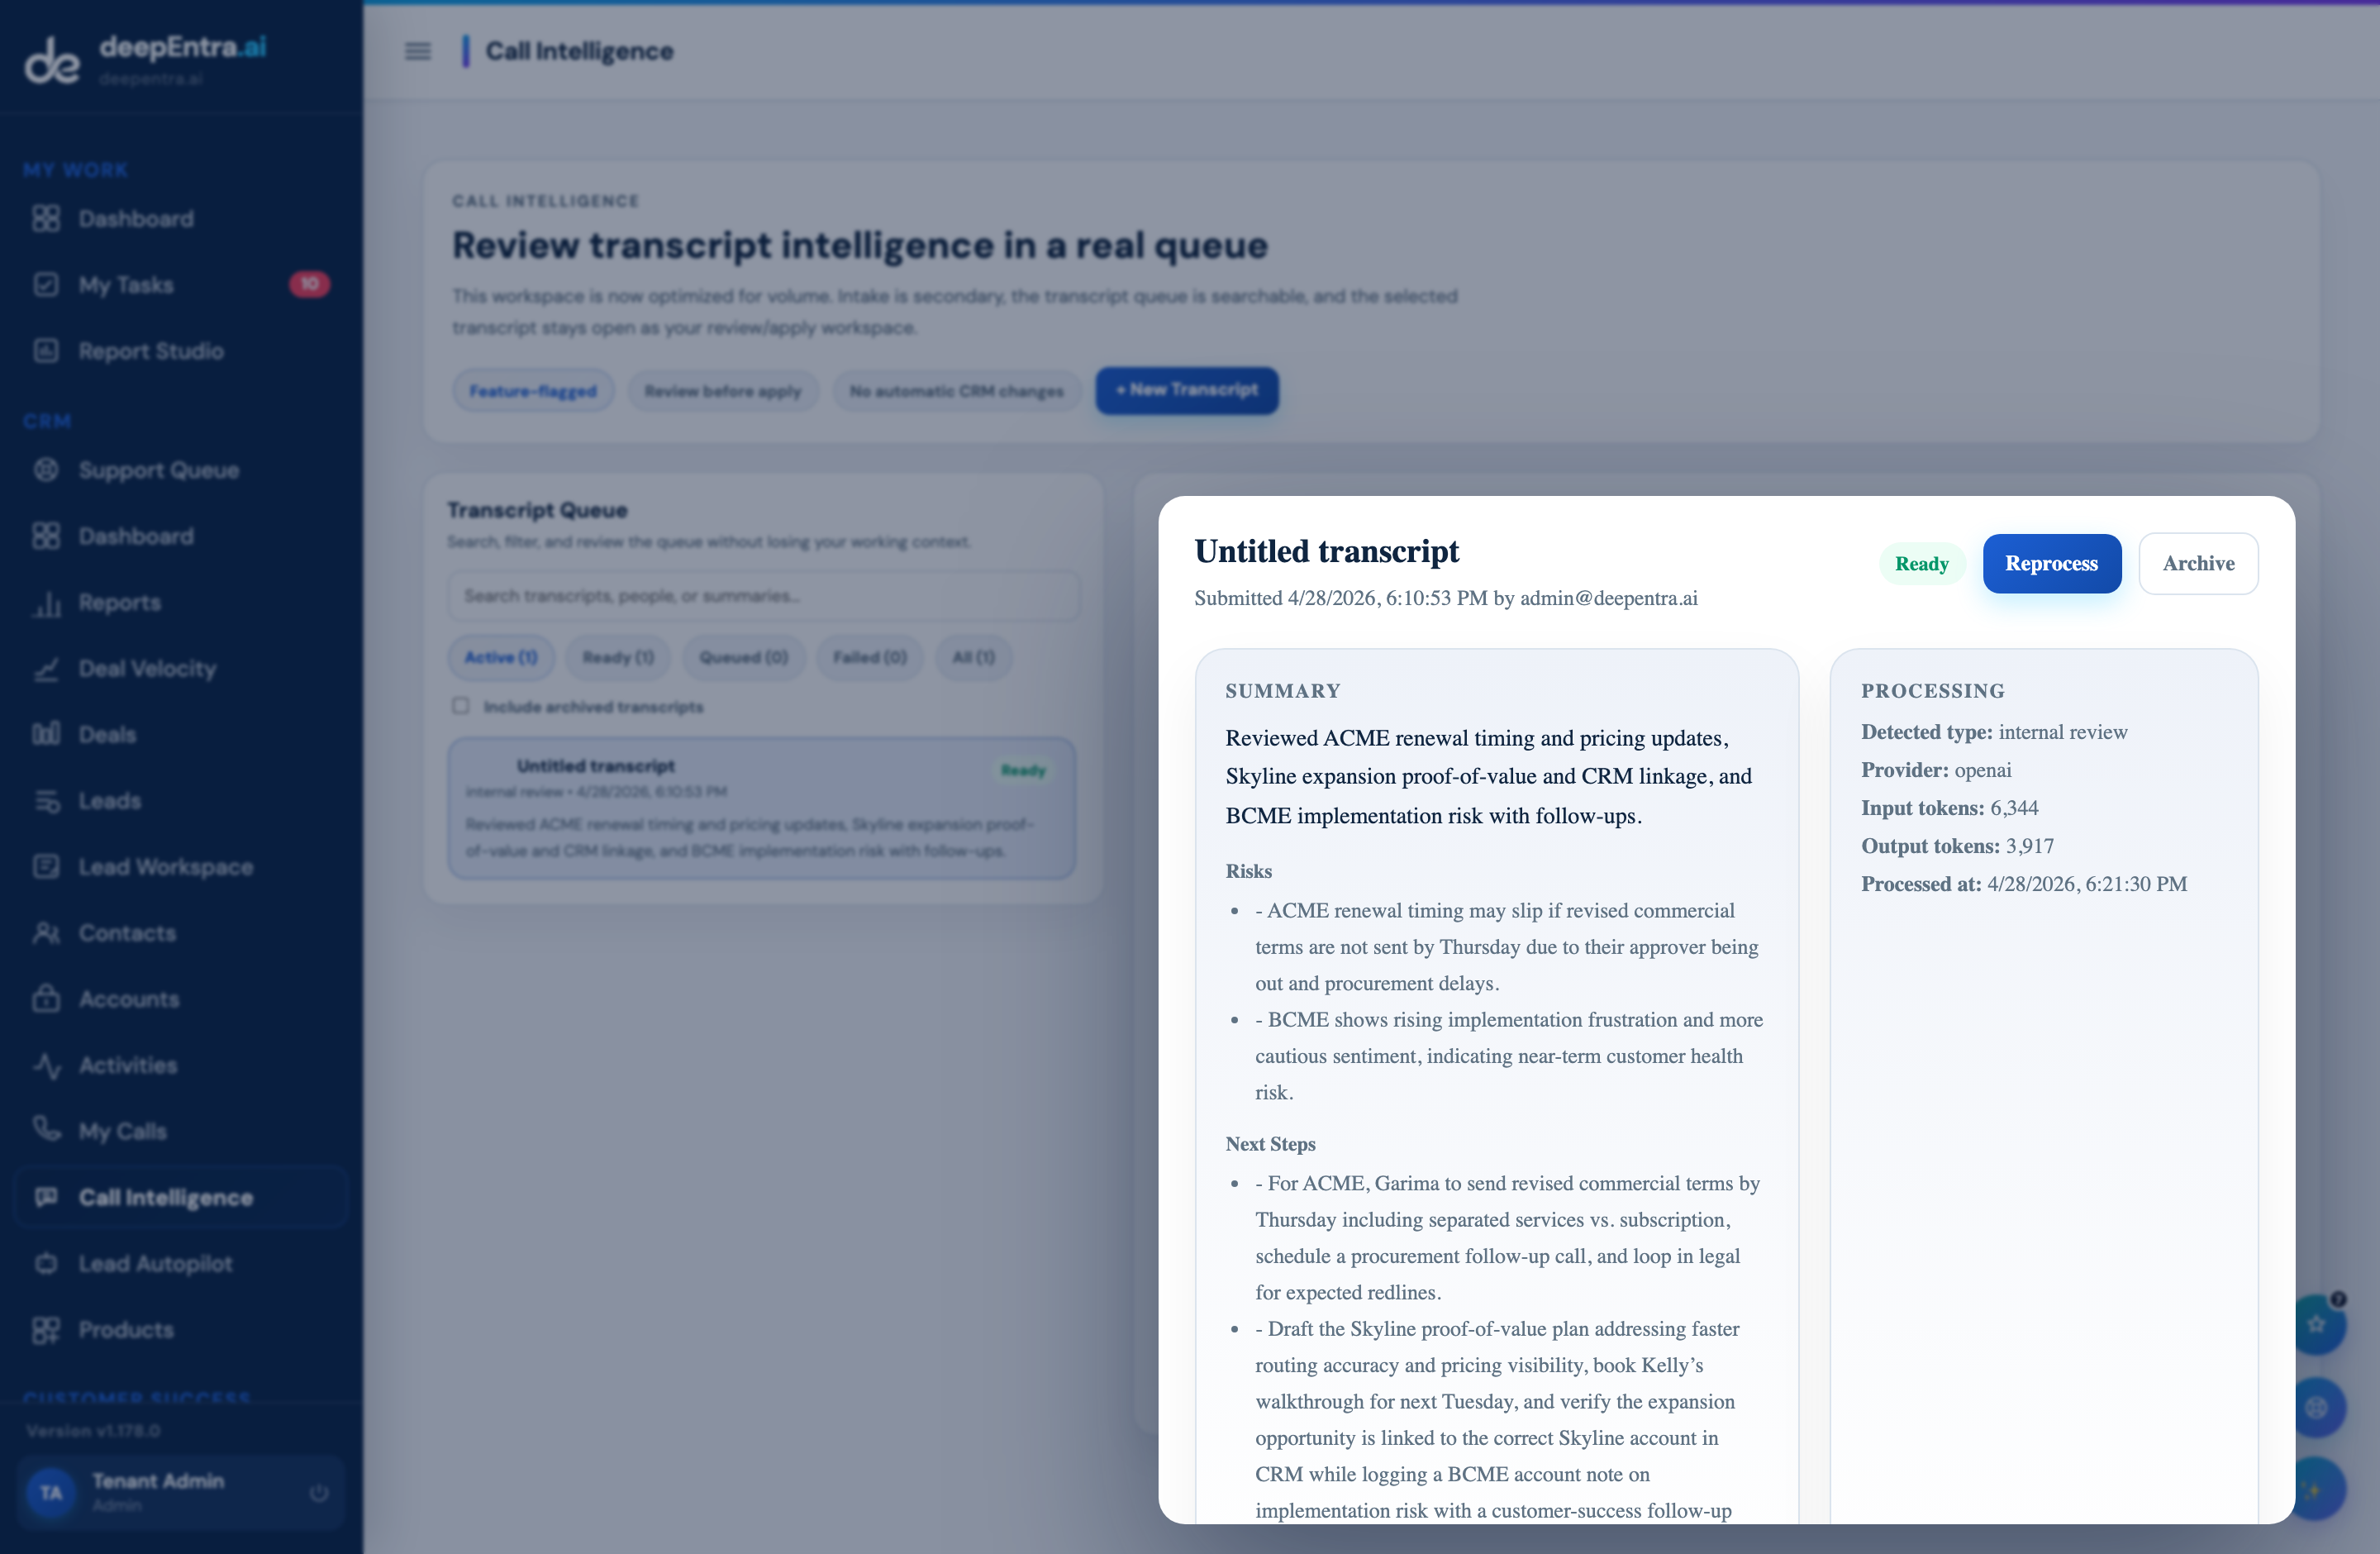This screenshot has height=1554, width=2380.
Task: Click the + New Transcript button
Action: pyautogui.click(x=1187, y=390)
